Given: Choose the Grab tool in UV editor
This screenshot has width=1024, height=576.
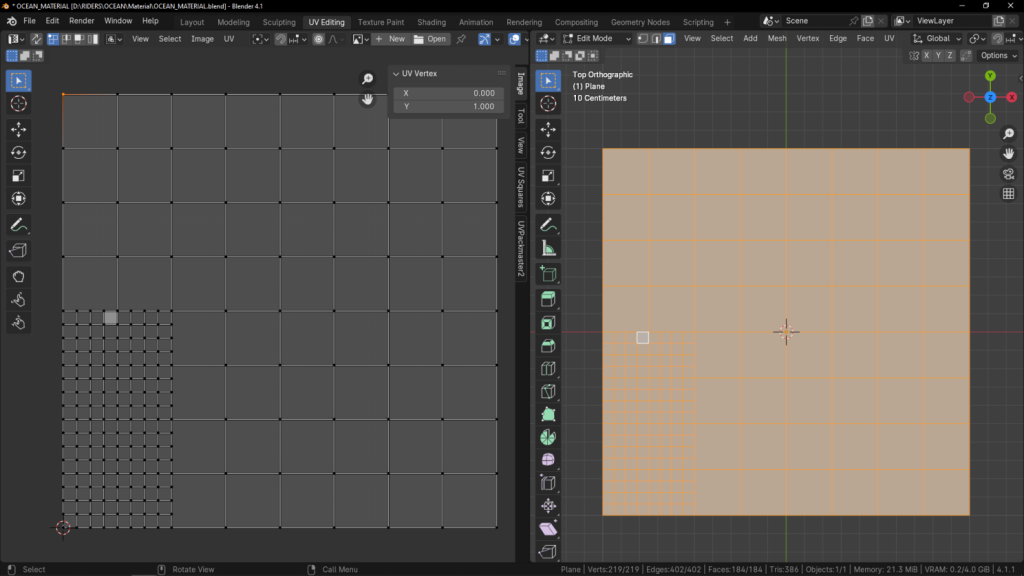Looking at the screenshot, I should pos(18,276).
